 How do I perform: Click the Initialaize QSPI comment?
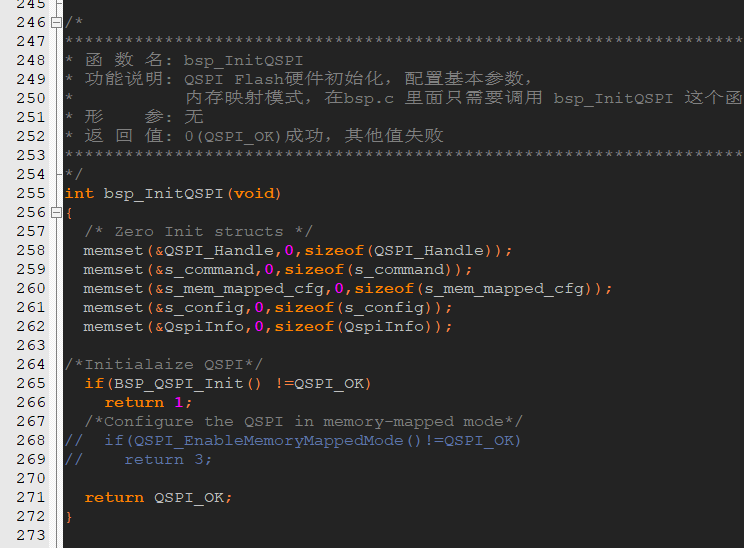point(164,364)
